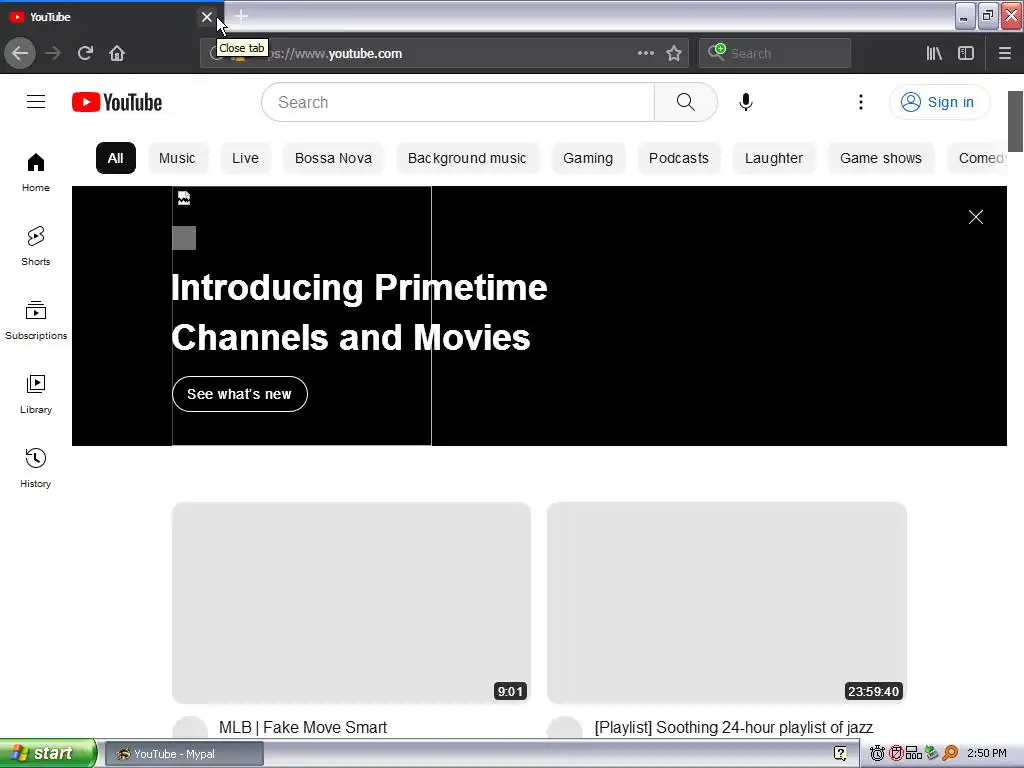1024x768 pixels.
Task: Click MLB | Fake Move Smart title
Action: coord(303,728)
